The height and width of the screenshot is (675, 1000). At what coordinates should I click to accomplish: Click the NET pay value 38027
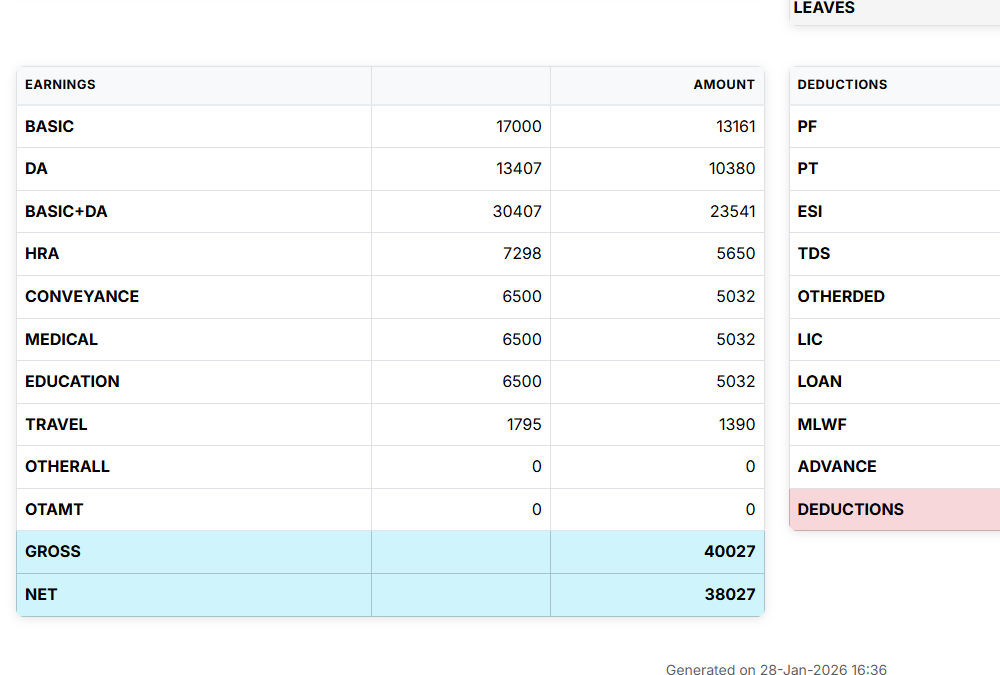tap(729, 595)
